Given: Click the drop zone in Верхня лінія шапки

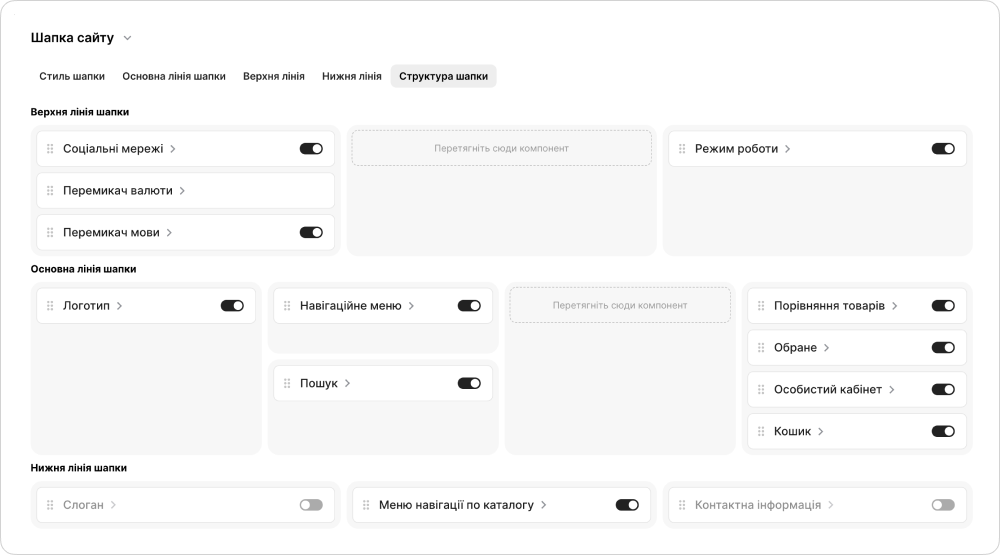Looking at the screenshot, I should pyautogui.click(x=501, y=148).
